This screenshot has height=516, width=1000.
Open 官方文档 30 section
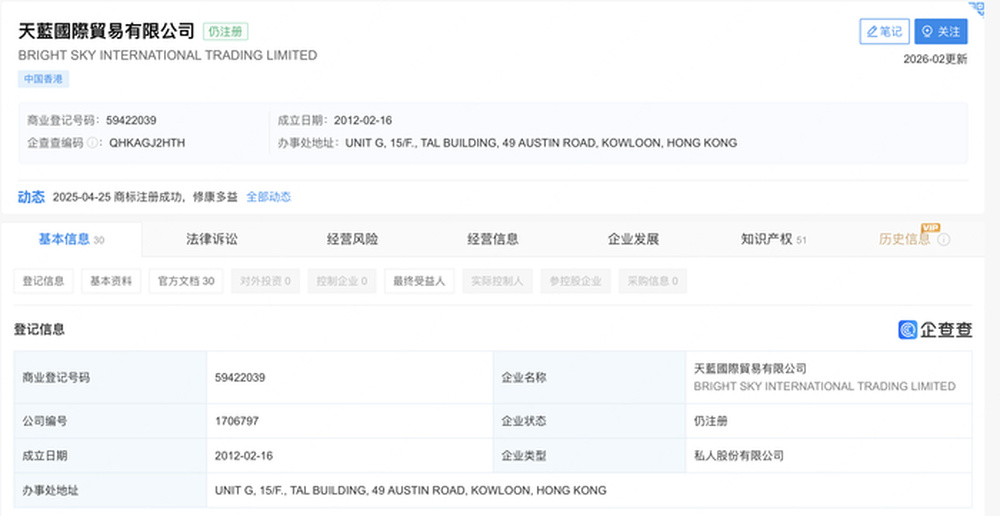coord(186,281)
